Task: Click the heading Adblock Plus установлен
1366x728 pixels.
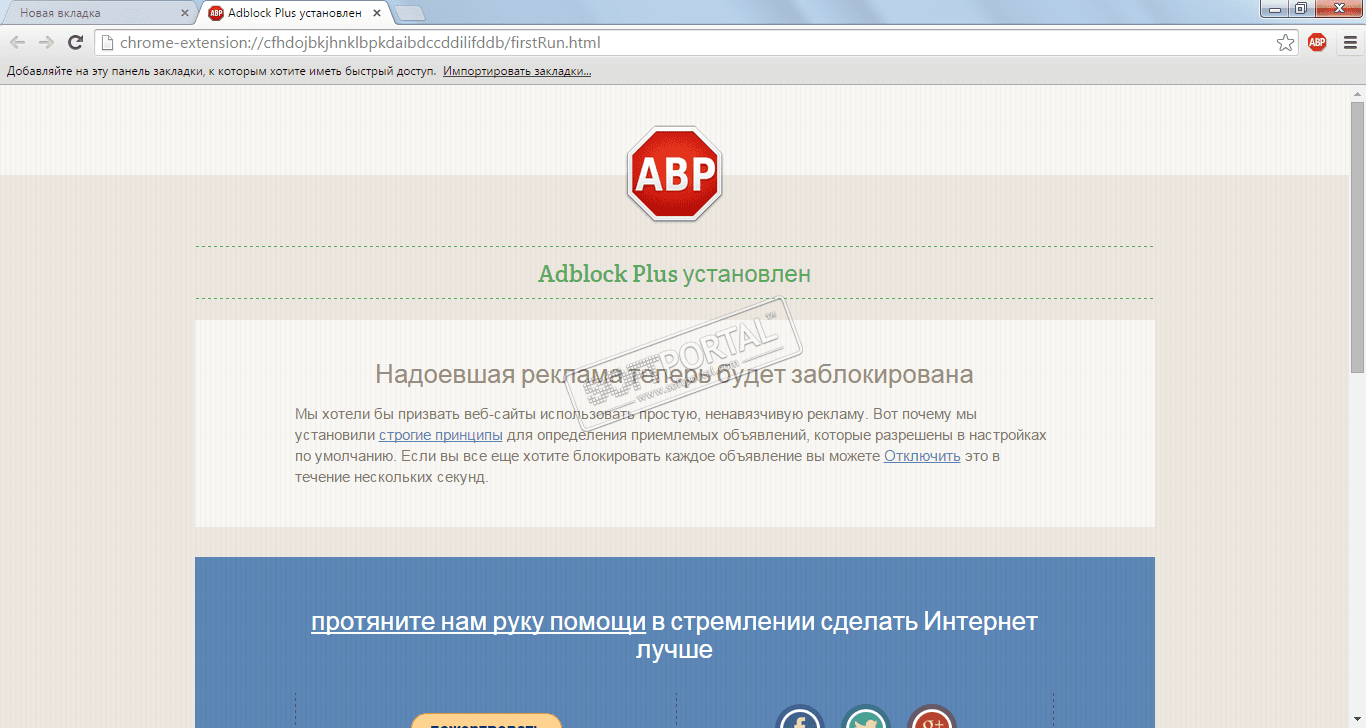Action: click(x=674, y=273)
